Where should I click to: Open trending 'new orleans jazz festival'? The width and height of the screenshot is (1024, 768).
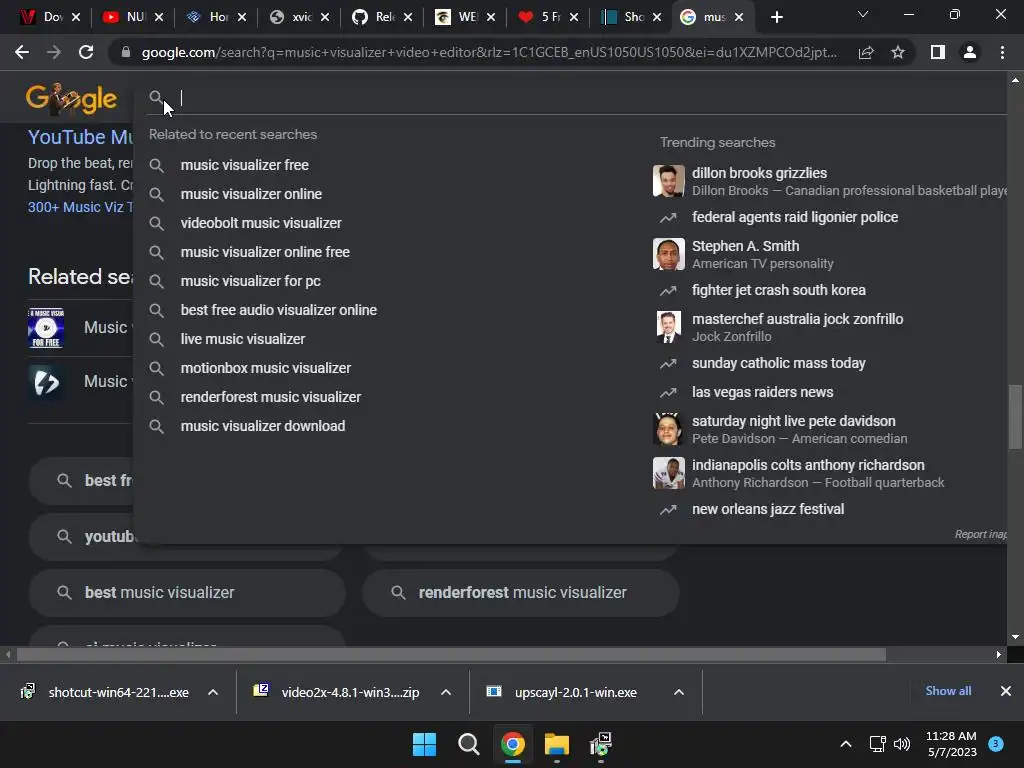(768, 509)
